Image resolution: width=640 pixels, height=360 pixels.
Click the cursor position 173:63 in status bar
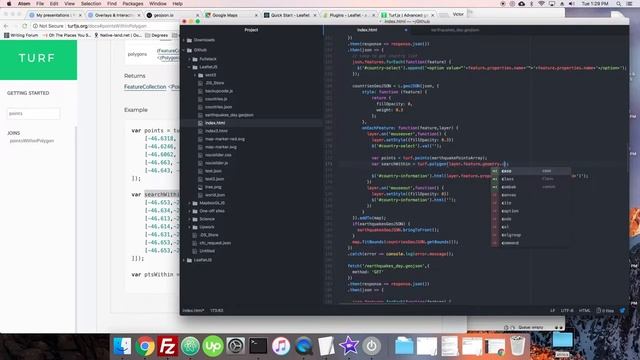(x=217, y=311)
